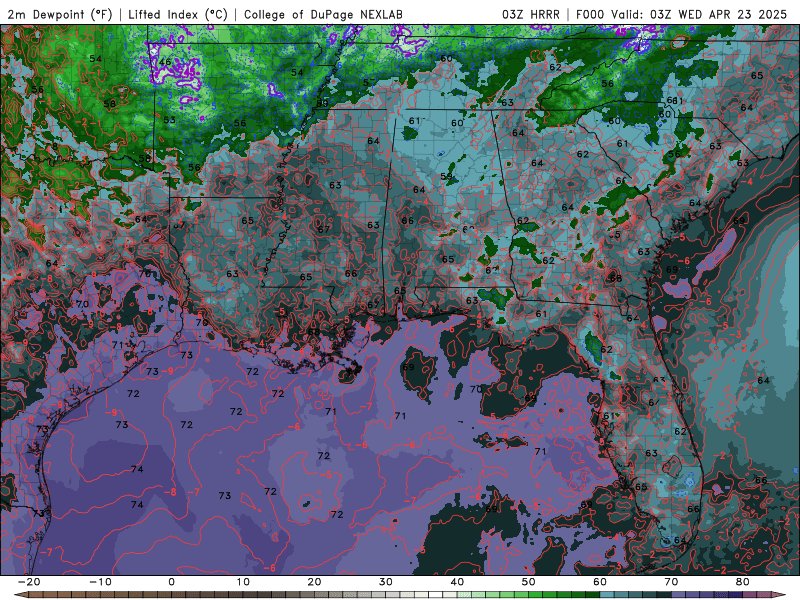800x600 pixels.
Task: Click the 20 label on the color scale
Action: [x=314, y=582]
